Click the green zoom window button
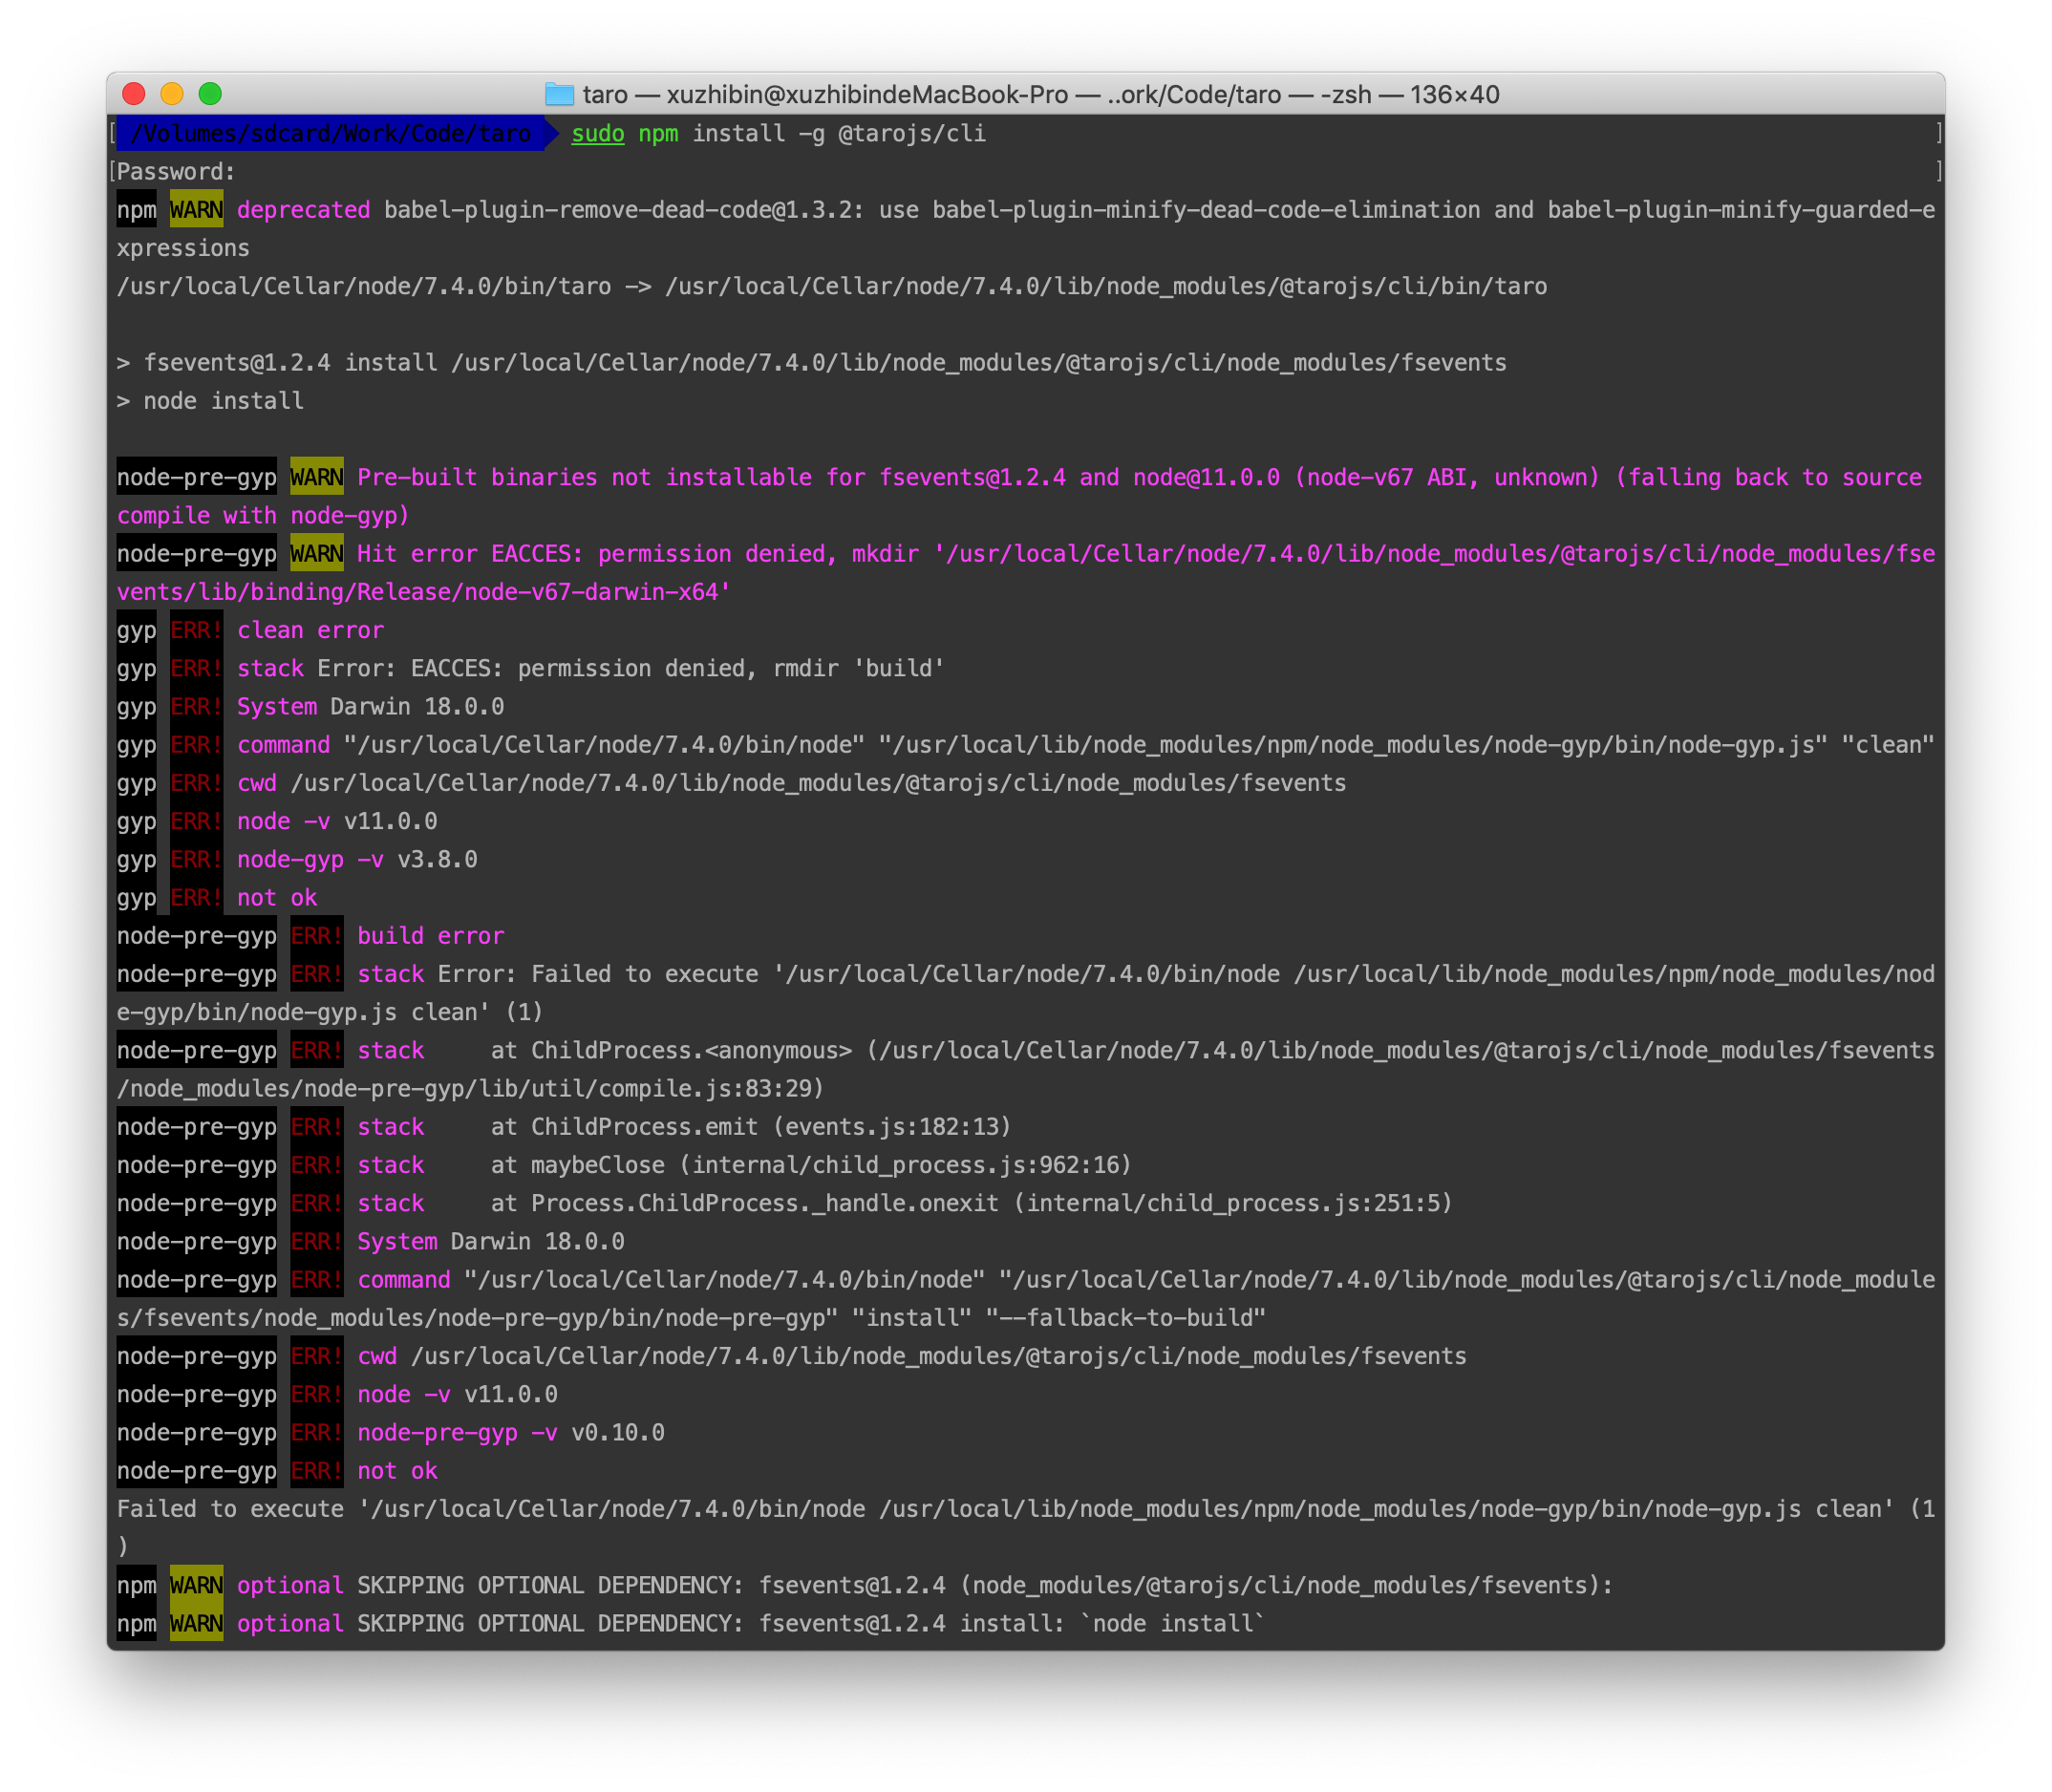 point(210,94)
